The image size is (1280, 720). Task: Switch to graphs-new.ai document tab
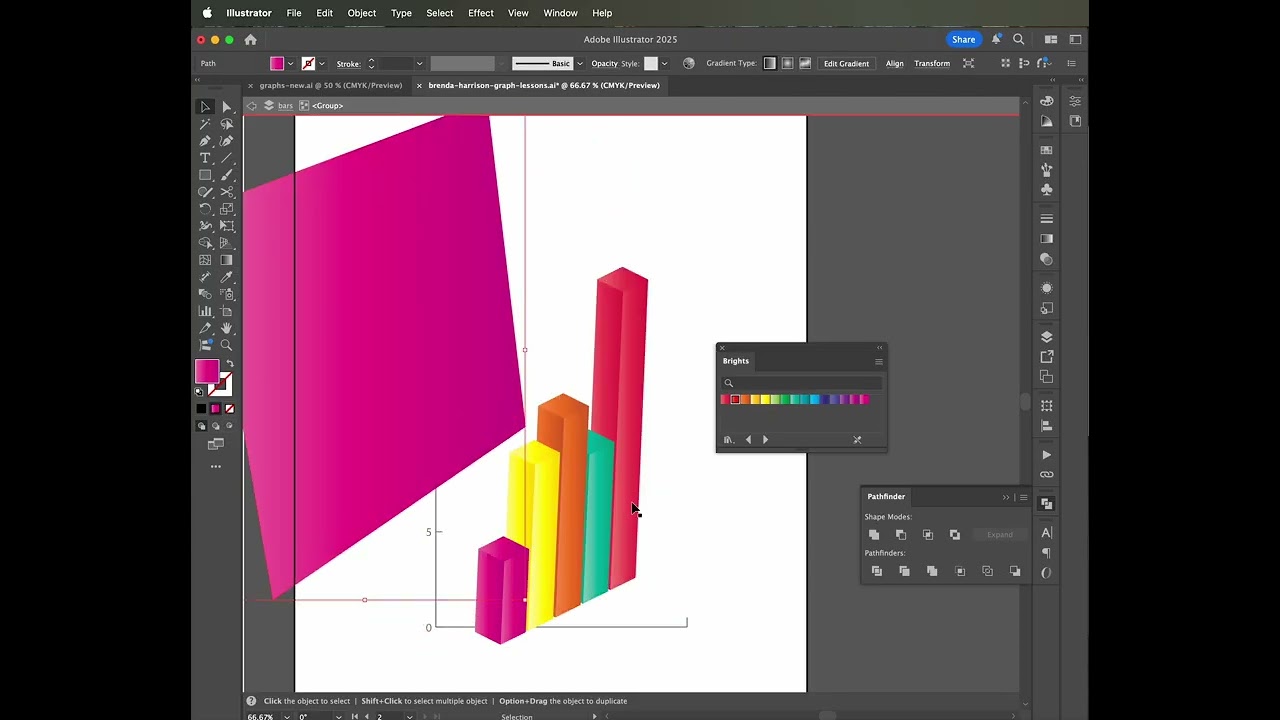[330, 85]
